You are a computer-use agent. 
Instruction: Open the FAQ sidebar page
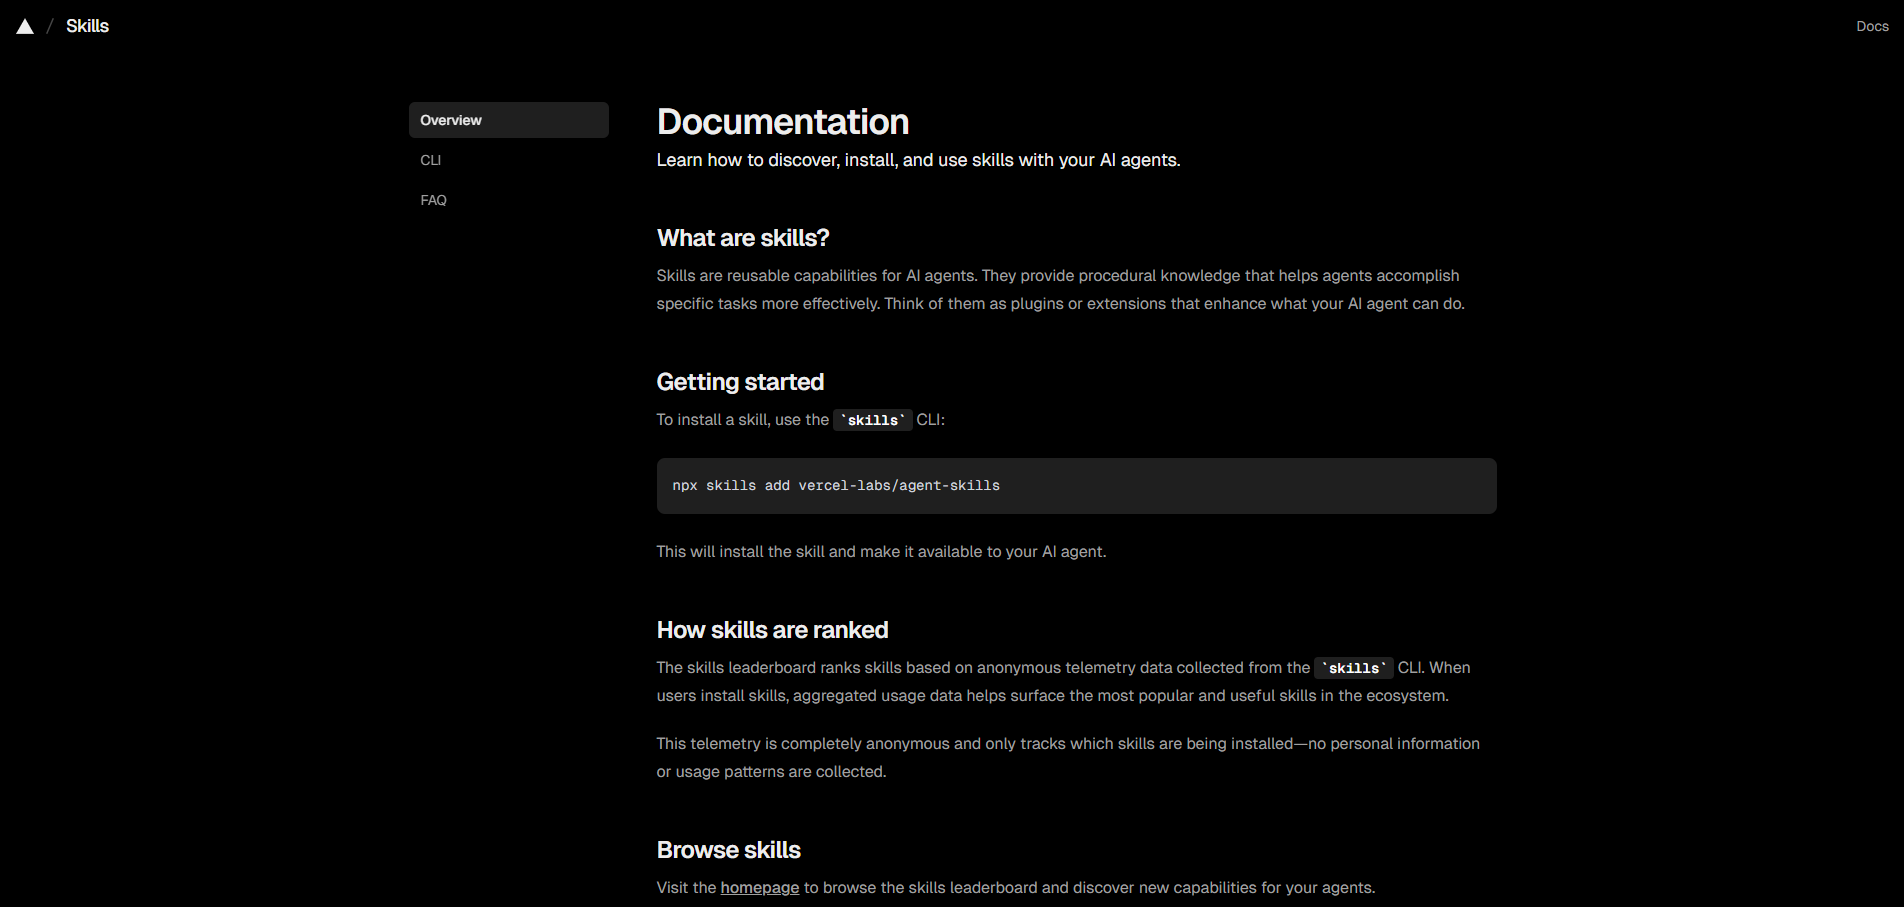click(433, 200)
